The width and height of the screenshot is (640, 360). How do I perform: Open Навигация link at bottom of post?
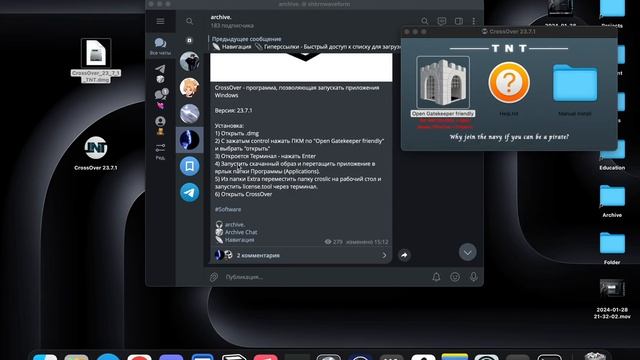239,240
